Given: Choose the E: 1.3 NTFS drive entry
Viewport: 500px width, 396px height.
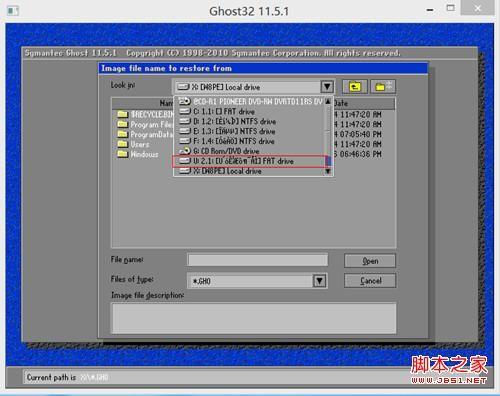Looking at the screenshot, I should pyautogui.click(x=249, y=131).
